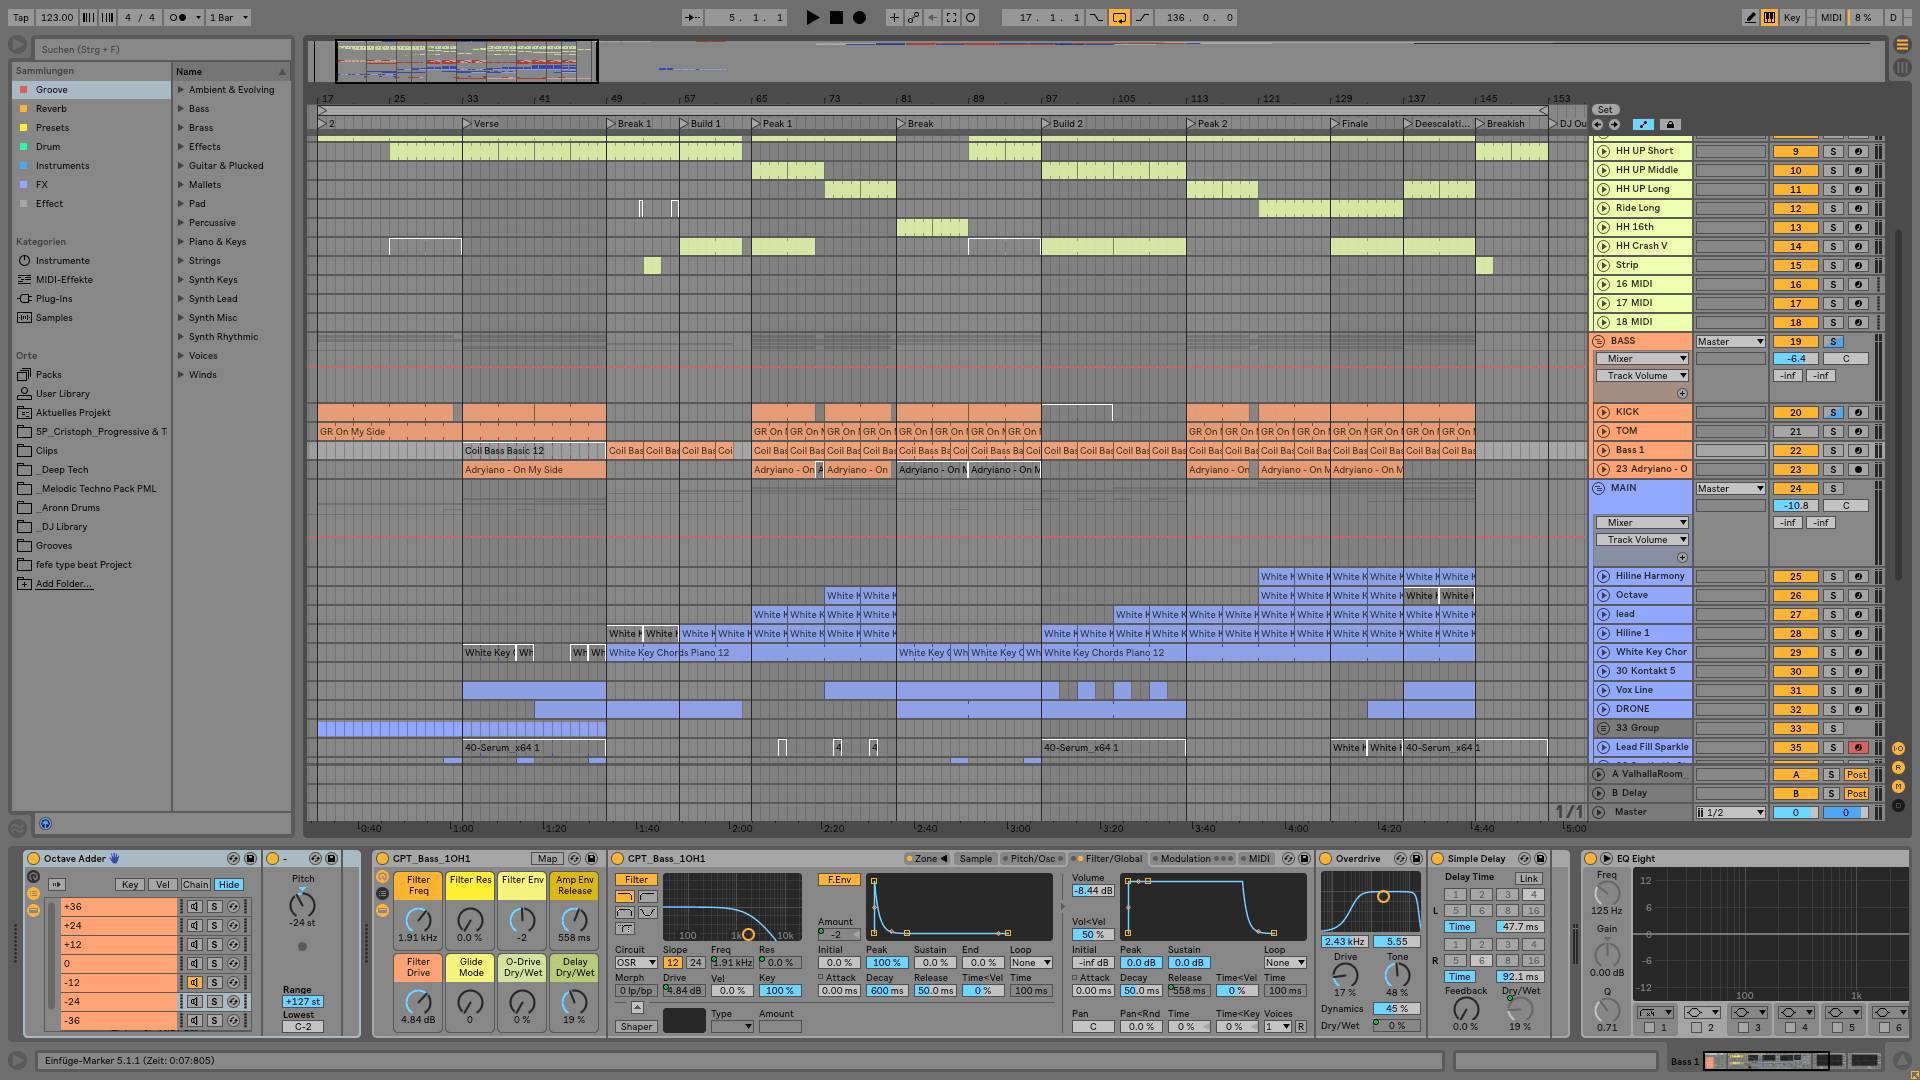
Task: Open the 1 Bar quantization dropdown
Action: click(x=229, y=17)
